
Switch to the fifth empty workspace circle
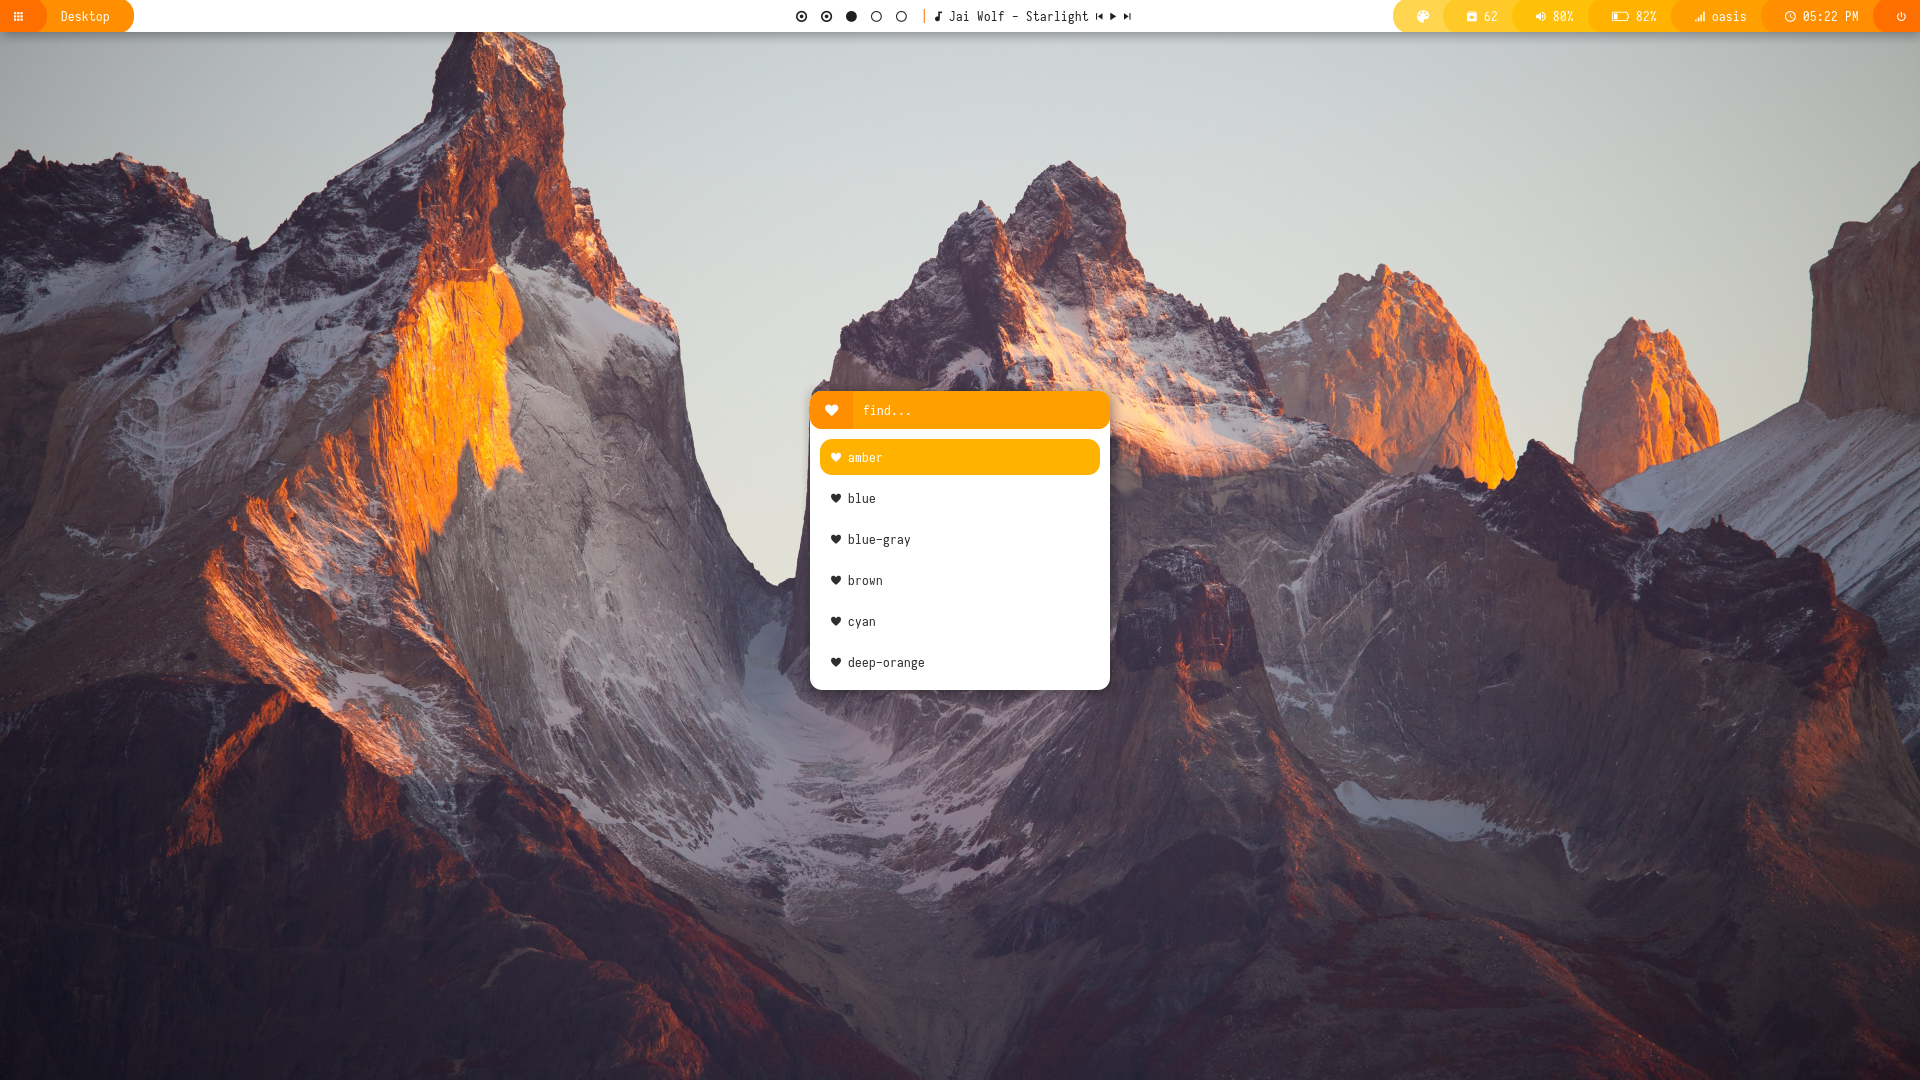901,16
